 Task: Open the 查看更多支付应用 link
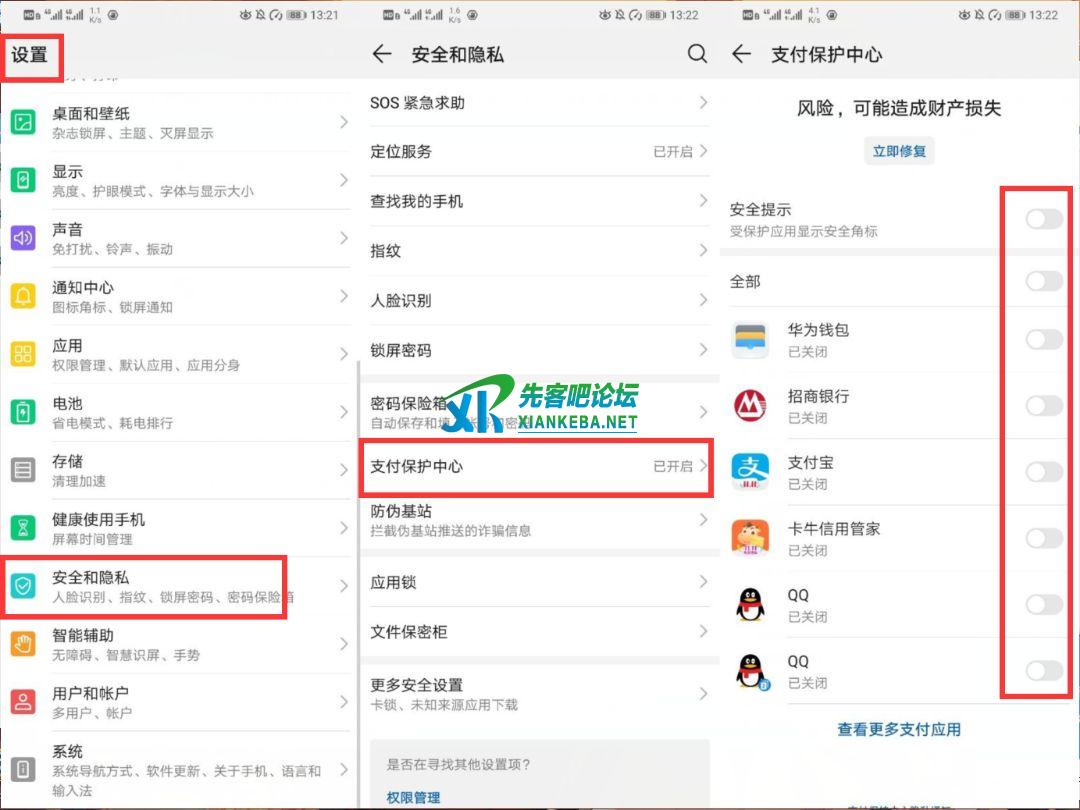[898, 730]
